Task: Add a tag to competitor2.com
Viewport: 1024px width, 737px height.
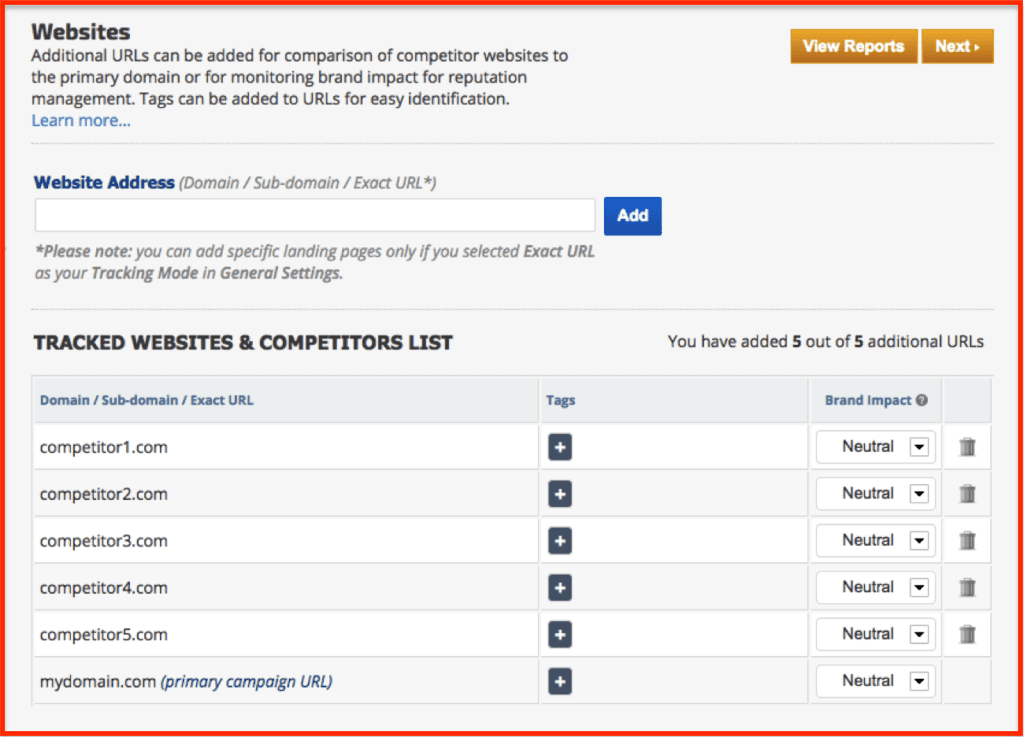Action: click(559, 493)
